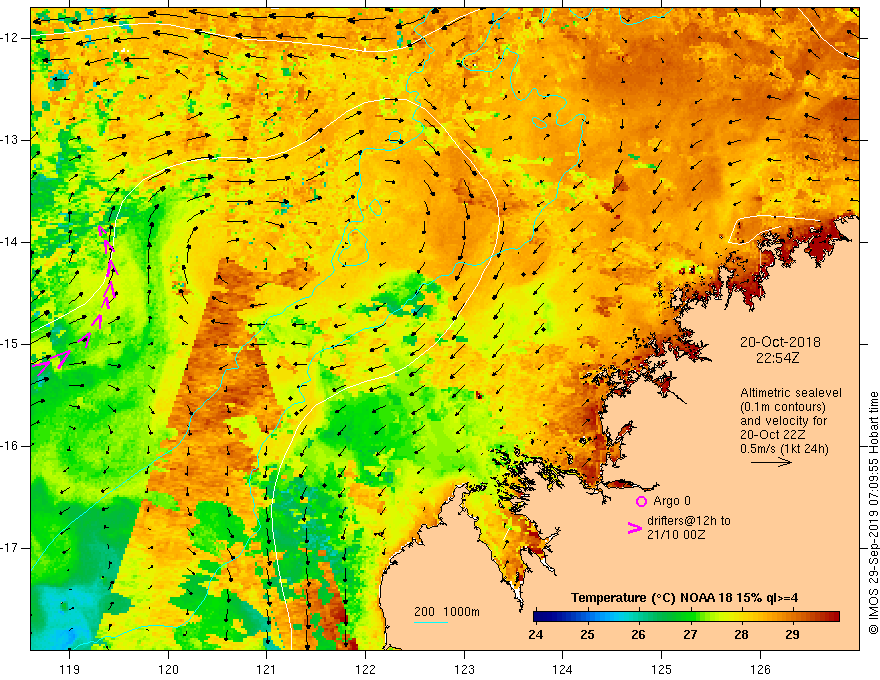880x680 pixels.
Task: Click the '(0.1m contours)' text
Action: pyautogui.click(x=783, y=407)
